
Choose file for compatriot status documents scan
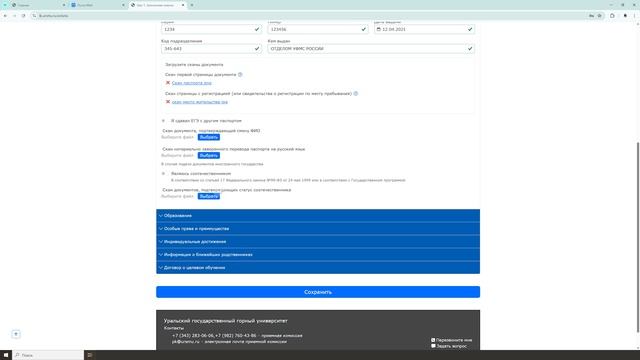pyautogui.click(x=209, y=196)
